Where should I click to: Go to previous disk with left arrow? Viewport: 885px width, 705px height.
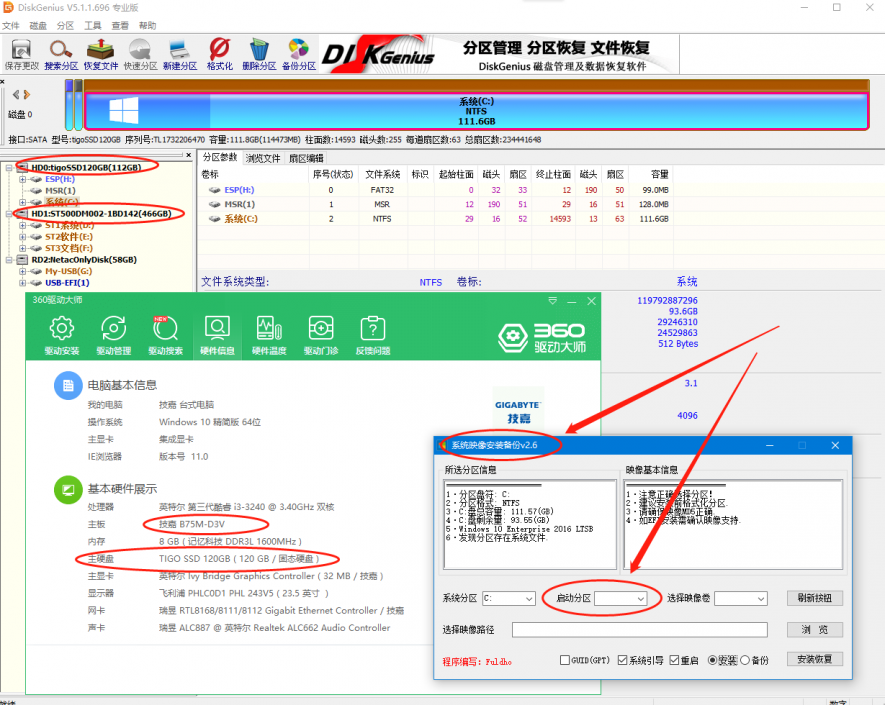pyautogui.click(x=16, y=94)
